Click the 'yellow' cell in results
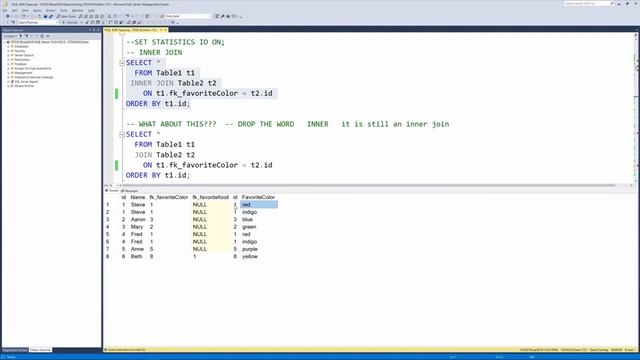Screen dimensions: 640x360 tap(250, 256)
